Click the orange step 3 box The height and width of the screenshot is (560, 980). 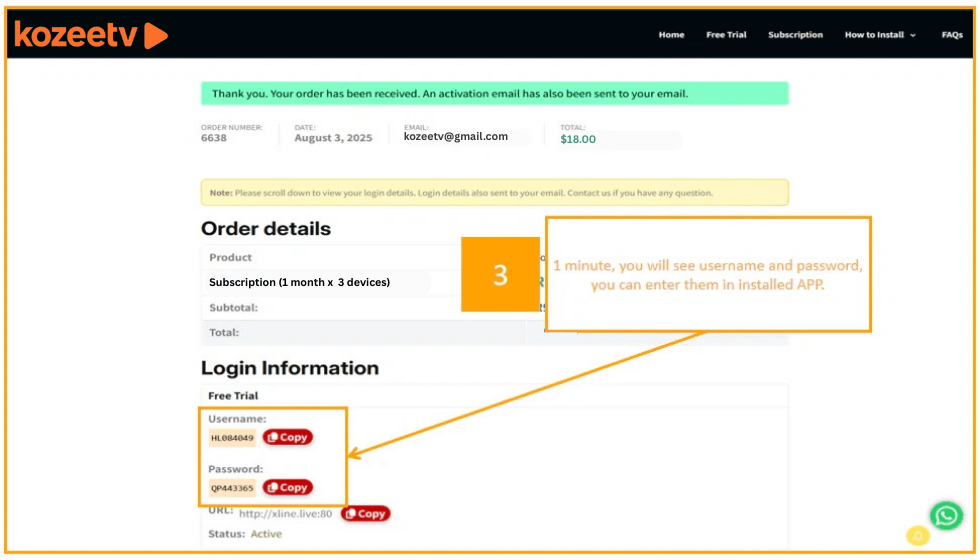coord(500,274)
